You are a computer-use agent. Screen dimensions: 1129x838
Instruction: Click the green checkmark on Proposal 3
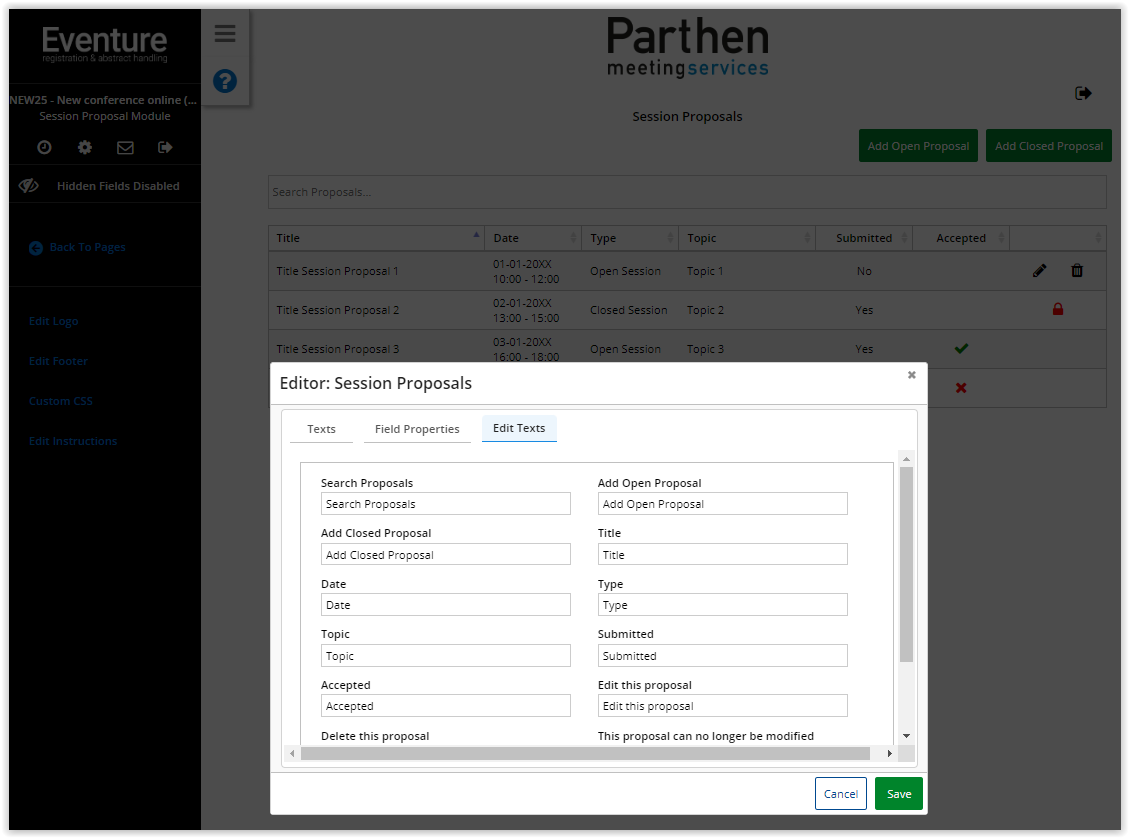pyautogui.click(x=961, y=348)
